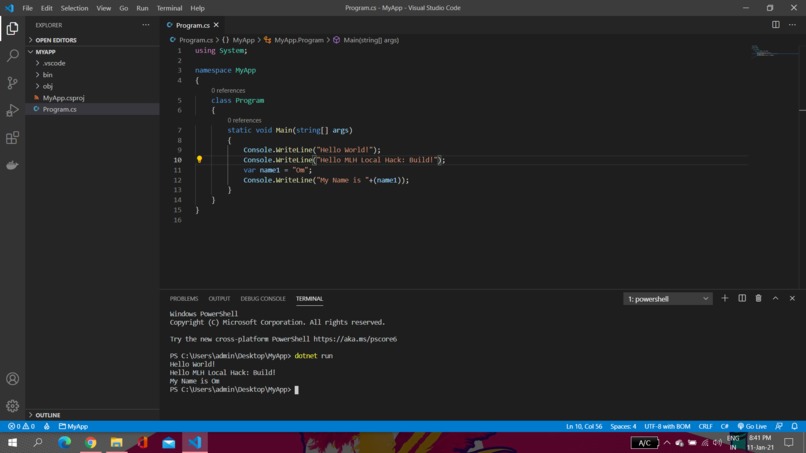The height and width of the screenshot is (453, 806).
Task: Switch to the Problems panel tab
Action: (184, 299)
